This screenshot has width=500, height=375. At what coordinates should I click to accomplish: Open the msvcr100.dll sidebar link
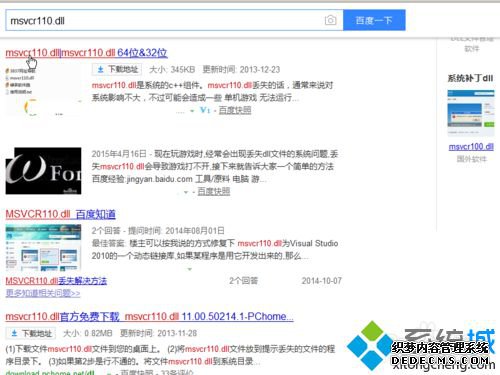pyautogui.click(x=471, y=147)
